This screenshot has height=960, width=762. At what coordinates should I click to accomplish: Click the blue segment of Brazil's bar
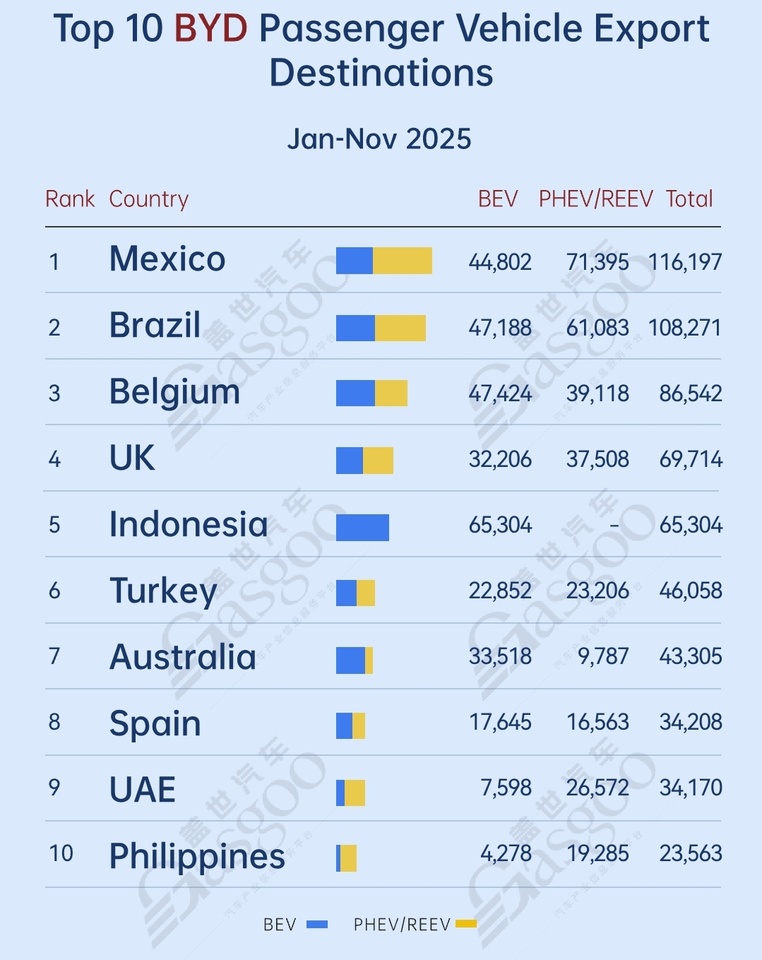click(355, 327)
